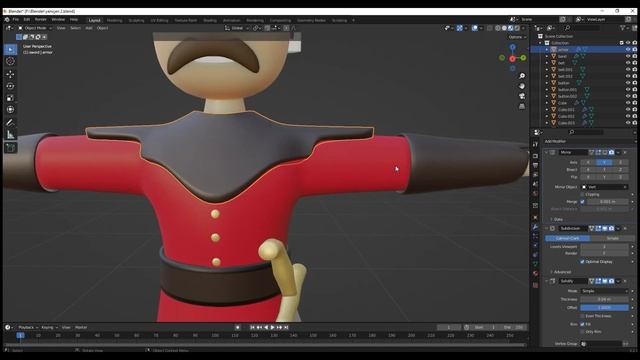Screen dimensions: 640x360
Task: Open the Tool properties tab icon
Action: 536,144
